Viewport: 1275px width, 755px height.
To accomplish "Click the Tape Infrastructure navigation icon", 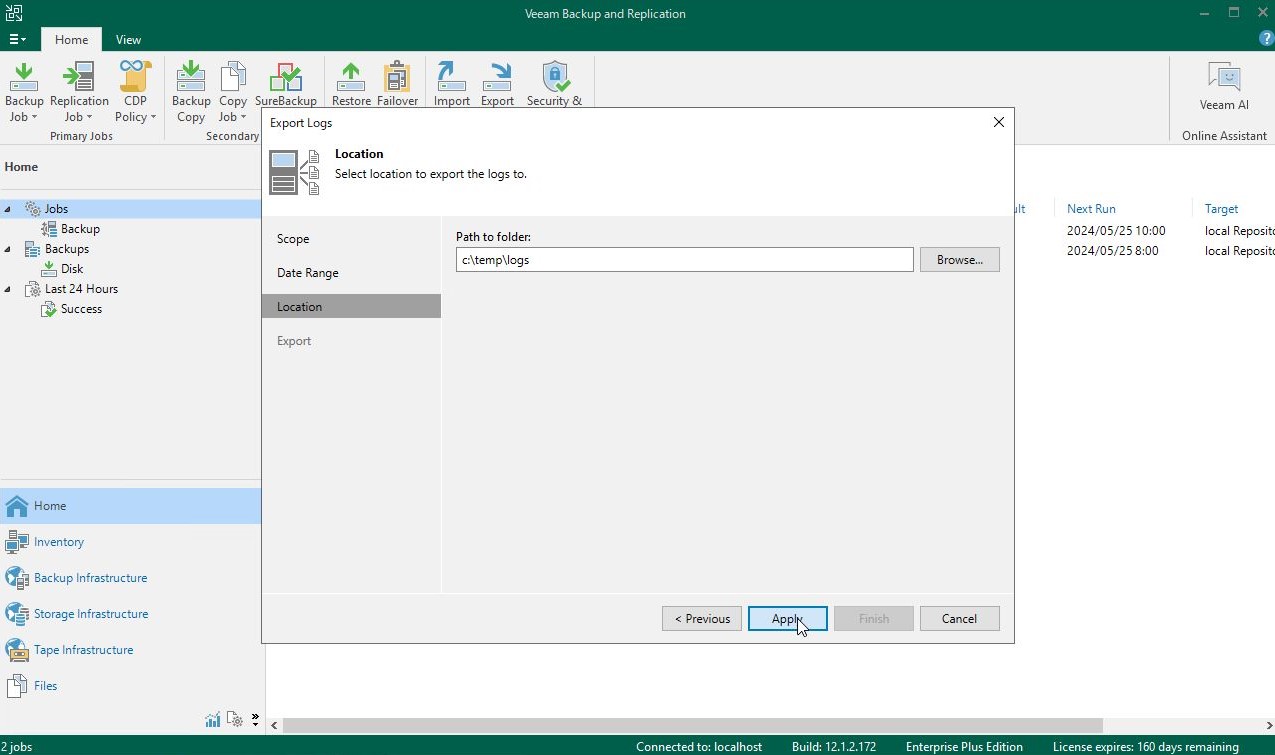I will click(x=17, y=650).
